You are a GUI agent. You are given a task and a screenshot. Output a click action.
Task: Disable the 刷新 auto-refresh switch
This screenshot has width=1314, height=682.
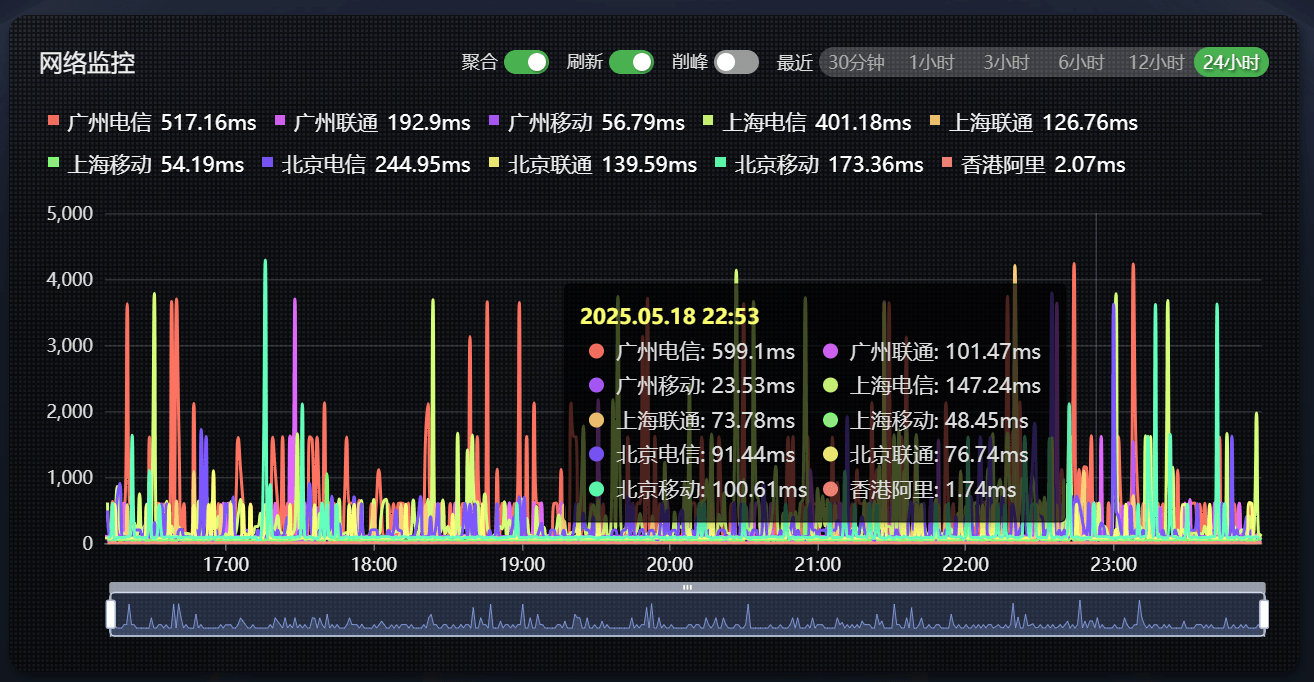(x=631, y=62)
